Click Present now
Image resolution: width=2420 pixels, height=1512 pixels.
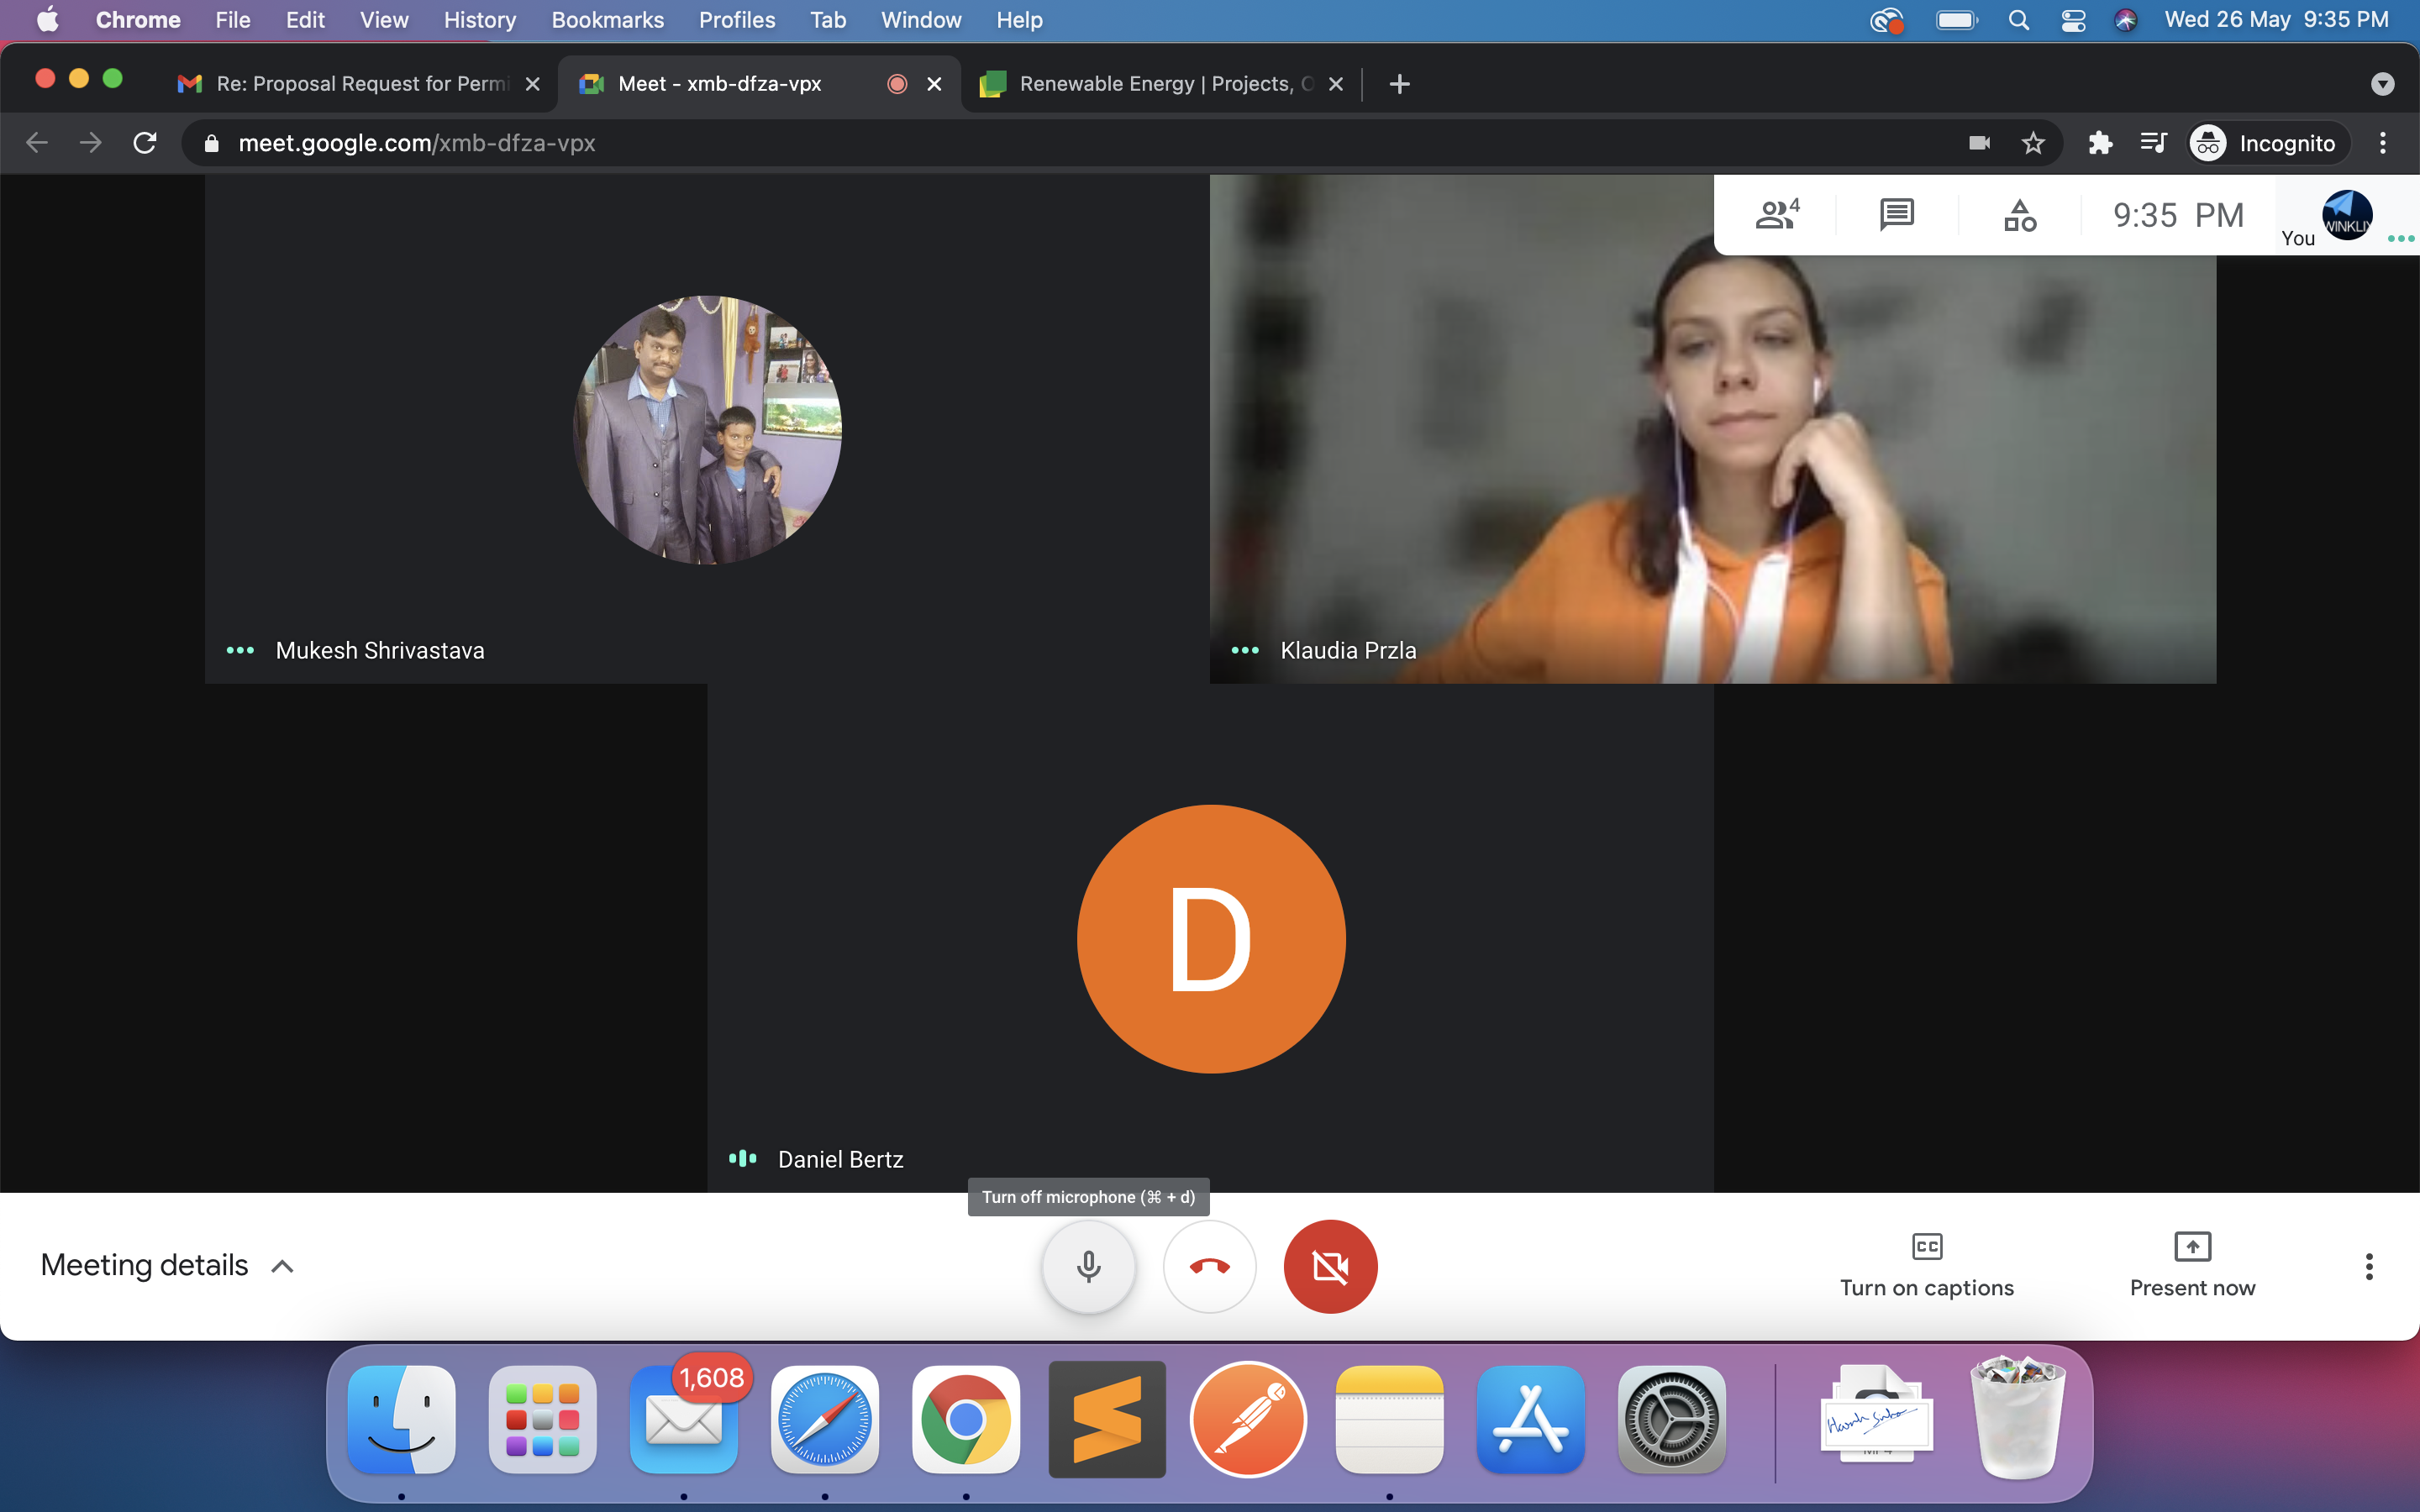pos(2192,1266)
